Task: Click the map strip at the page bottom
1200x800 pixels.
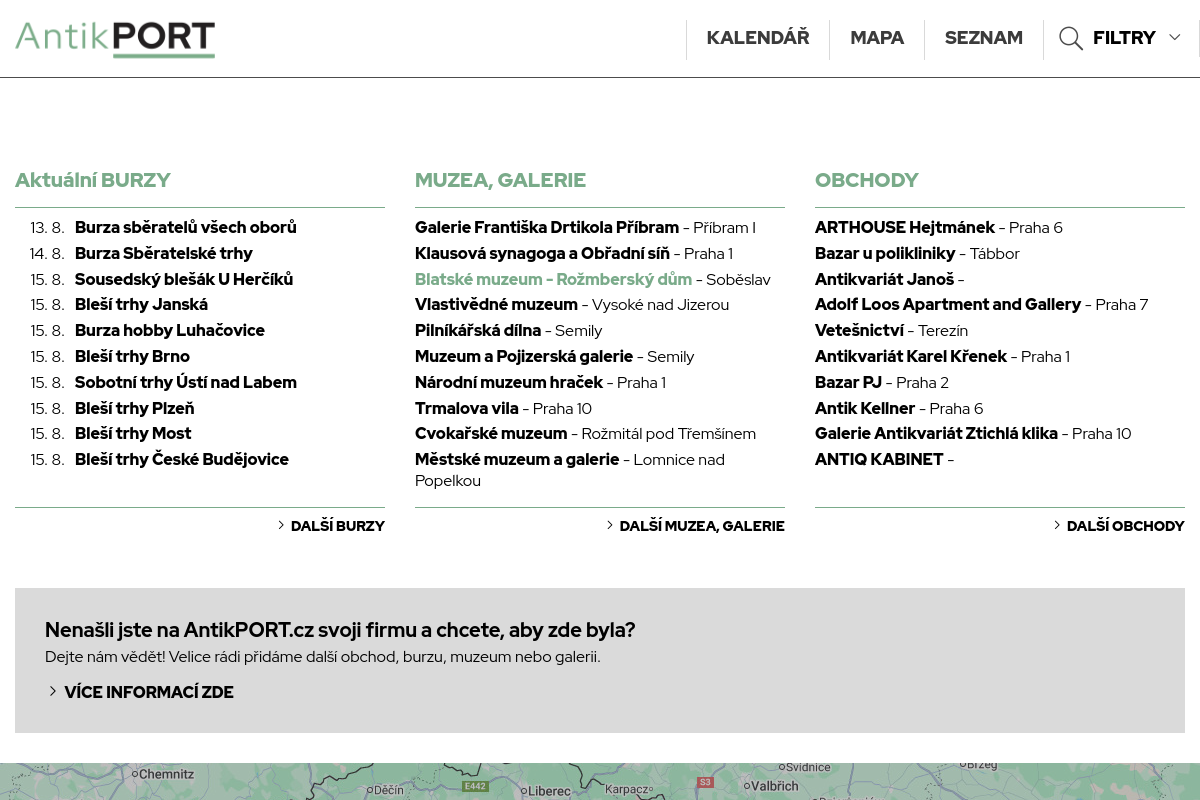Action: [600, 781]
